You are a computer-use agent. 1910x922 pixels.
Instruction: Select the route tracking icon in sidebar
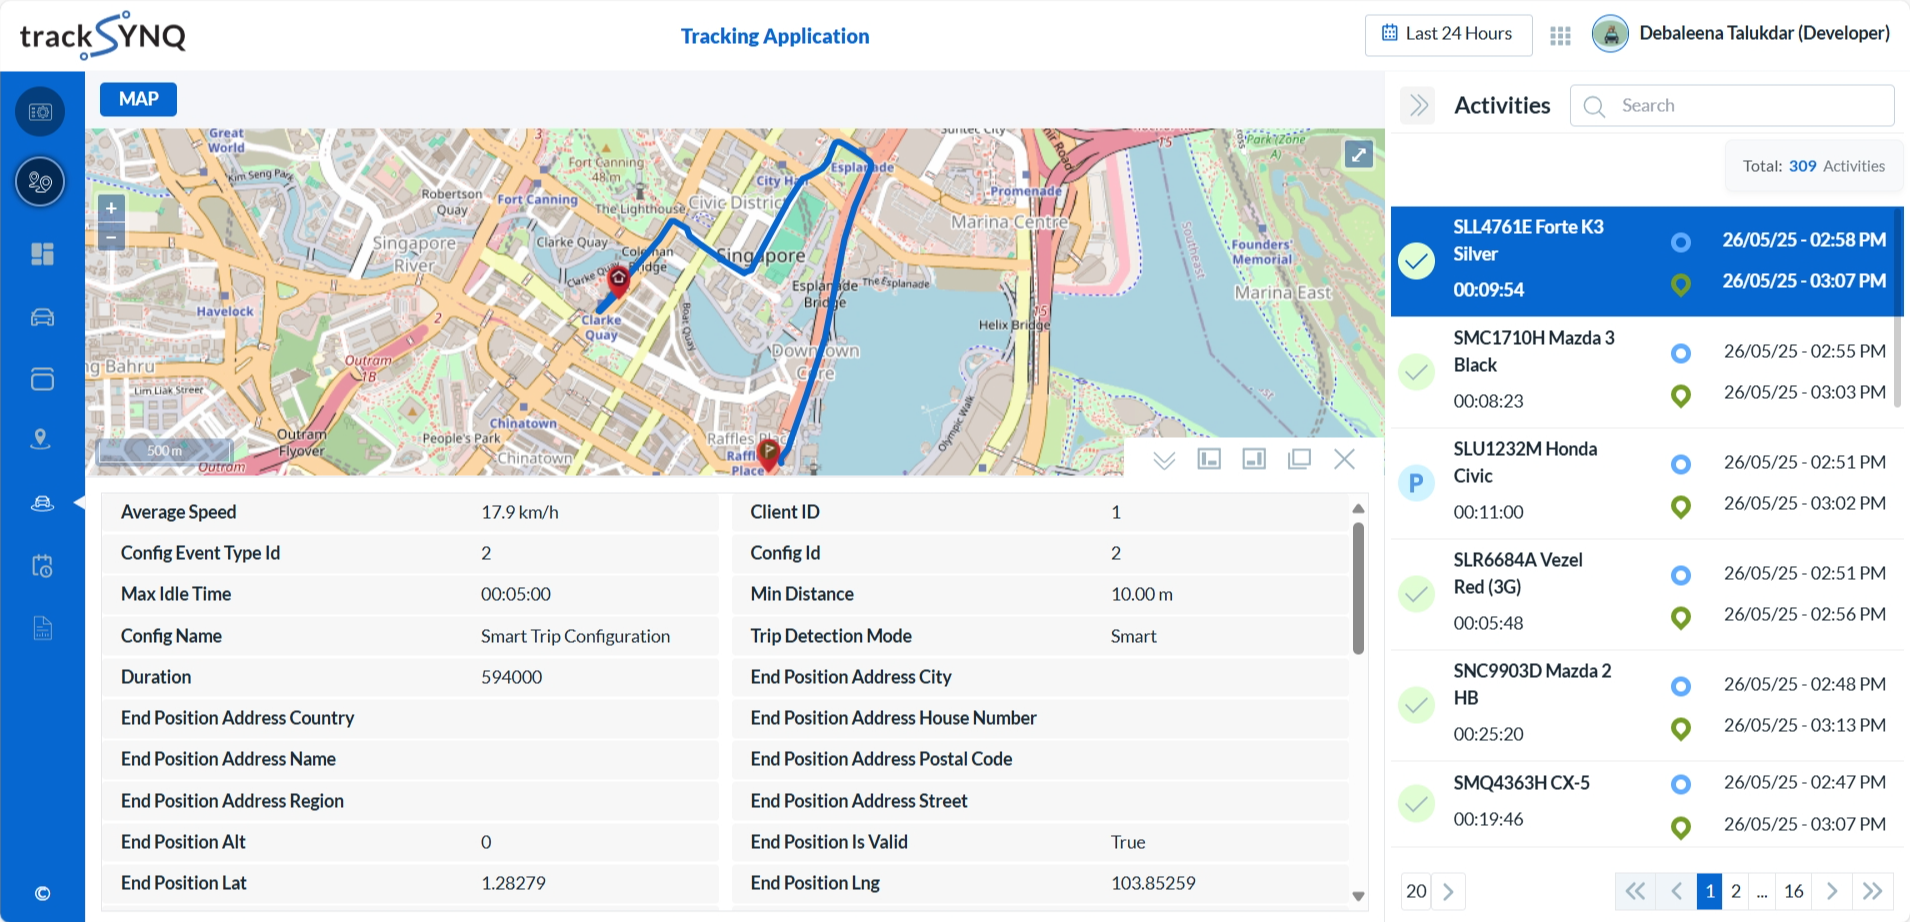(x=40, y=182)
